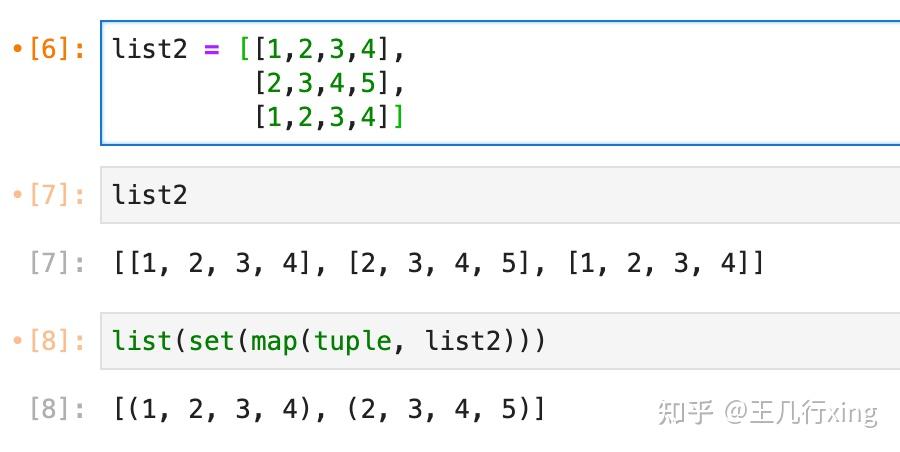Click the nested list output of cell 7
This screenshot has height=452, width=900.
point(439,263)
